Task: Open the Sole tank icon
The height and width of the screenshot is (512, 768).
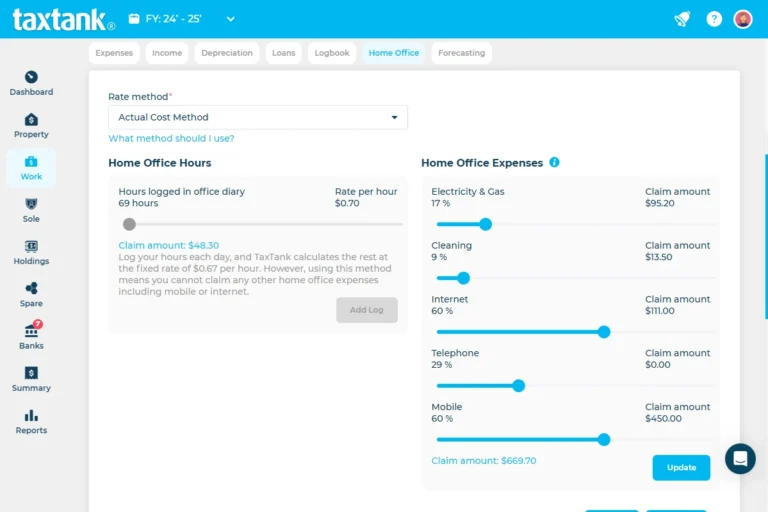Action: tap(31, 204)
